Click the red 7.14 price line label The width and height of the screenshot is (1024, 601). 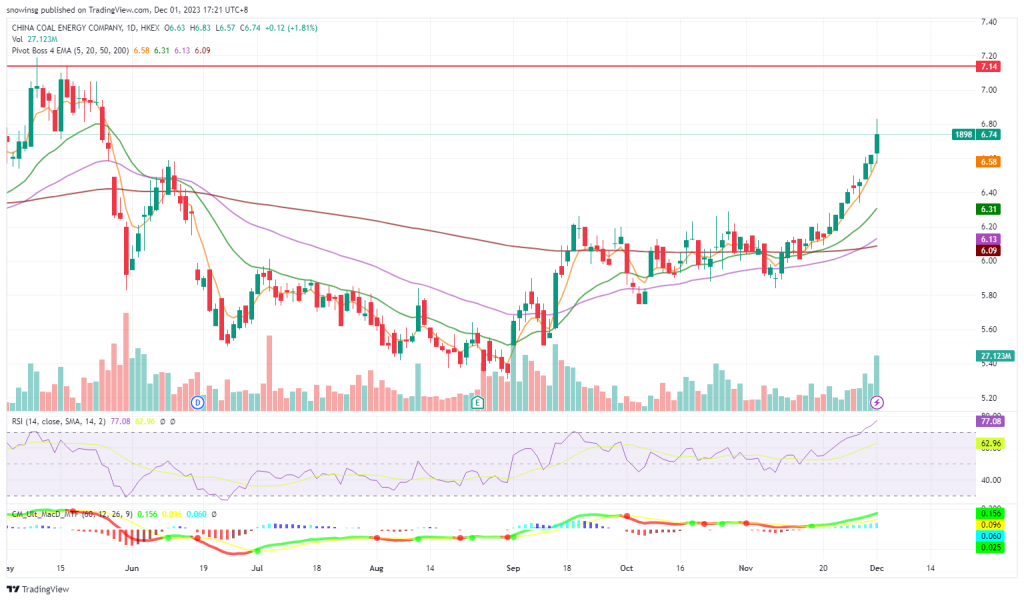pos(988,67)
